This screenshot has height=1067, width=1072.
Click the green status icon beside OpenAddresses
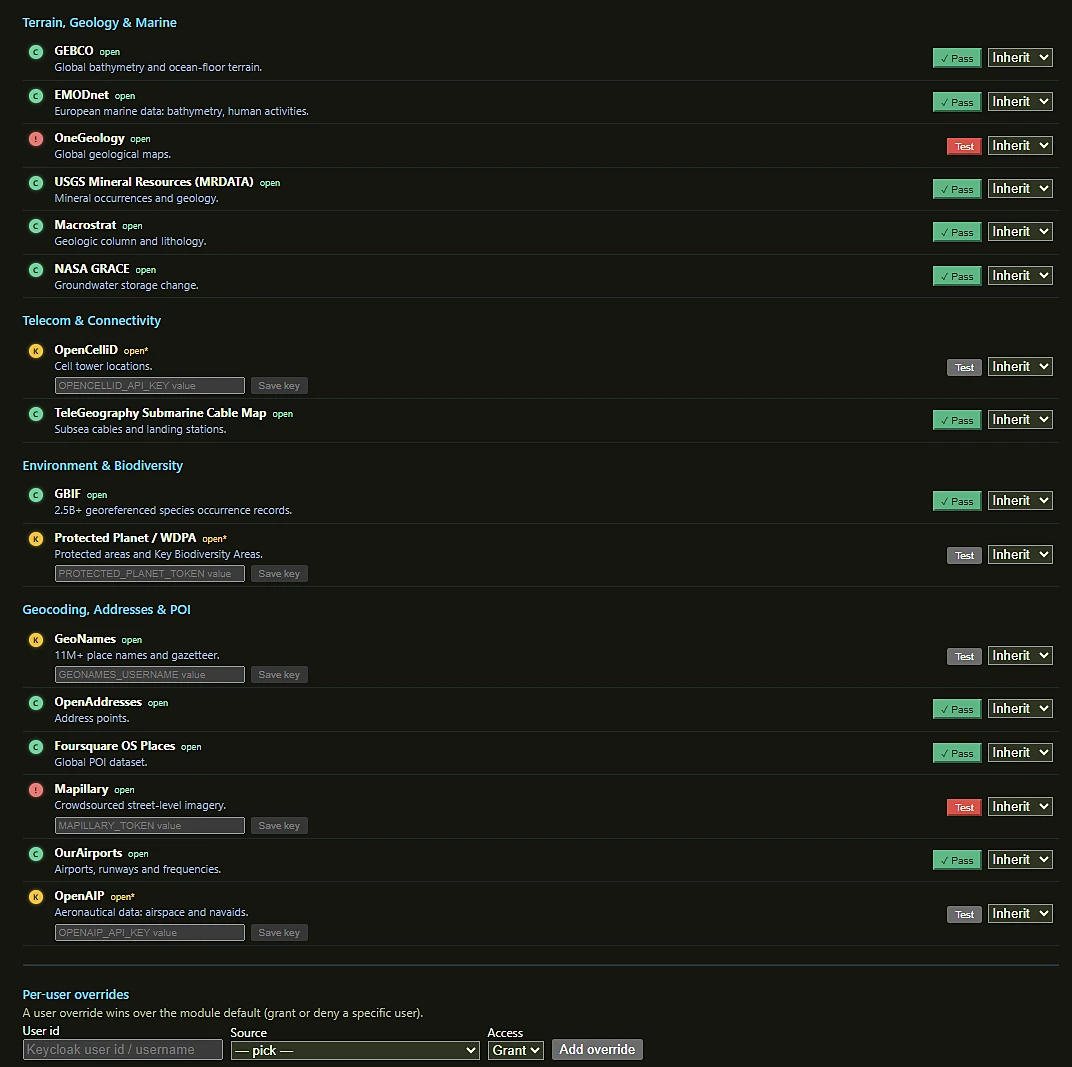pyautogui.click(x=36, y=703)
